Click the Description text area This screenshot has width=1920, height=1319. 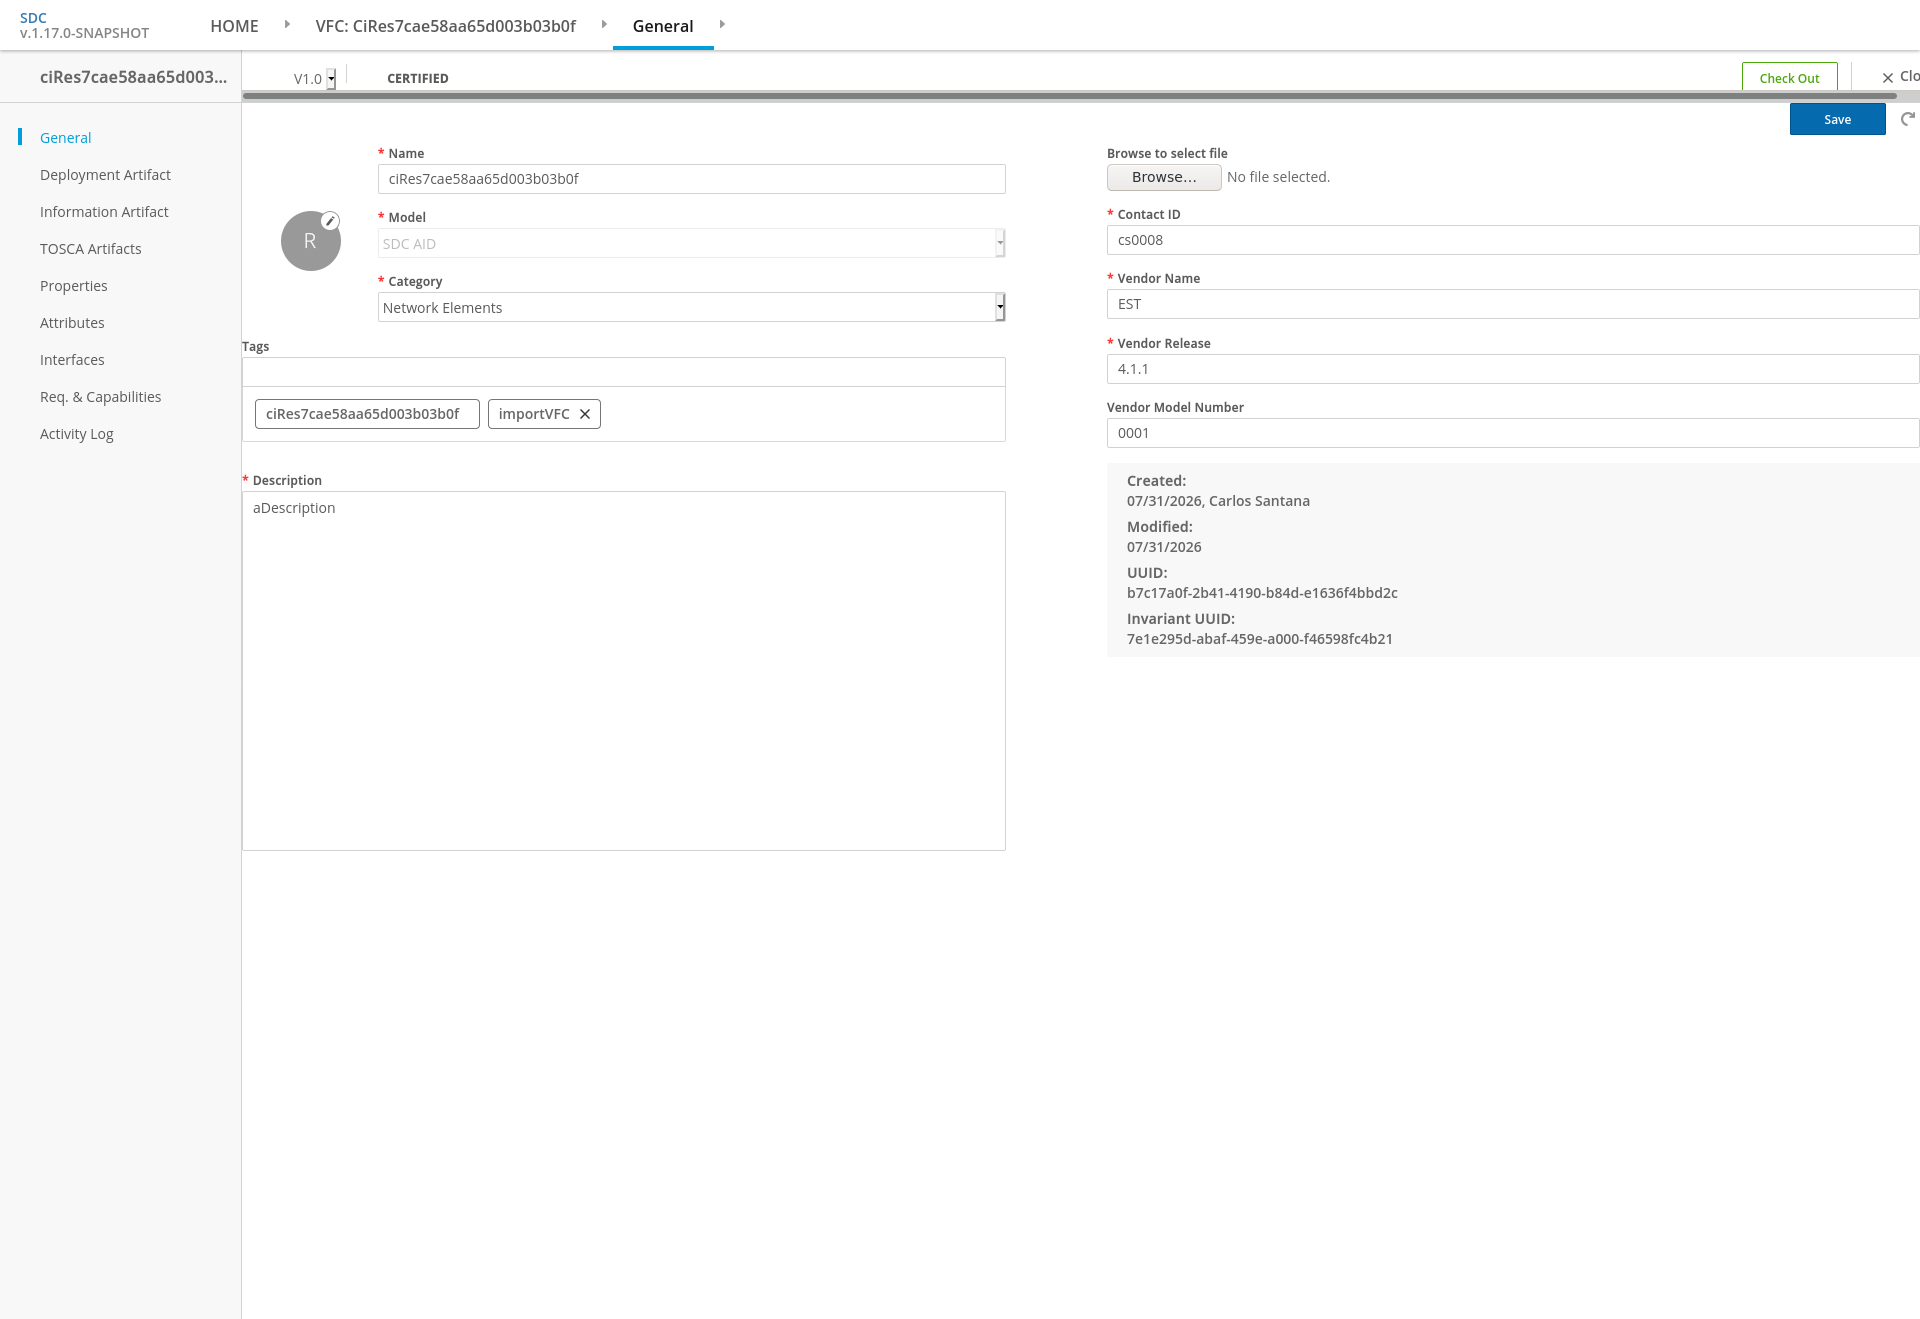(x=623, y=671)
